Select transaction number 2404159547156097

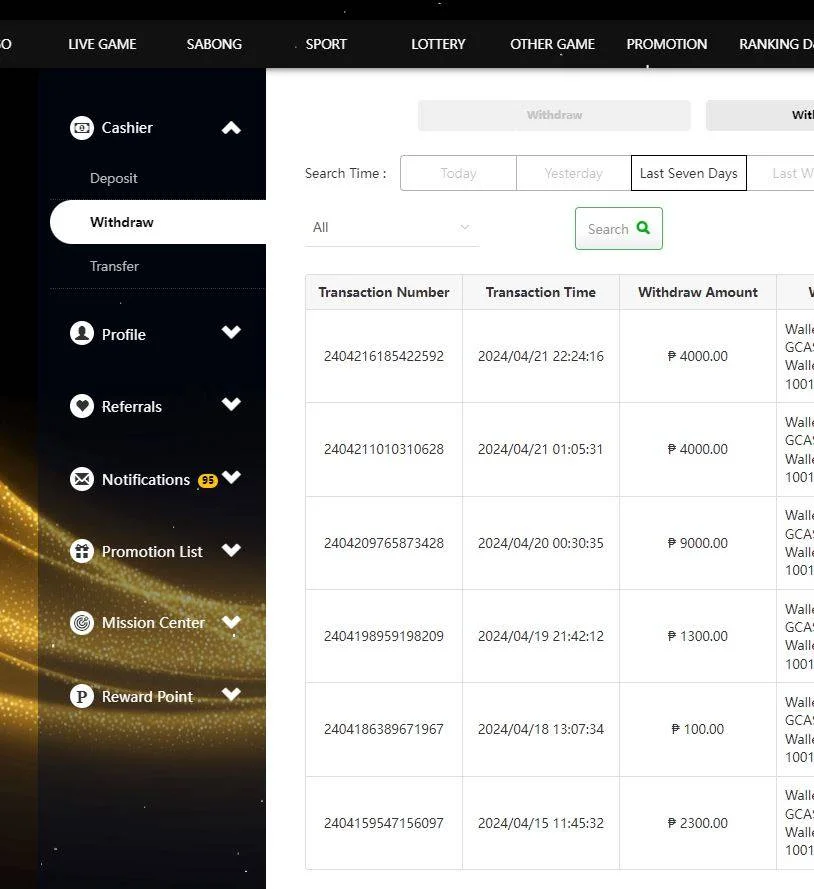pos(384,823)
